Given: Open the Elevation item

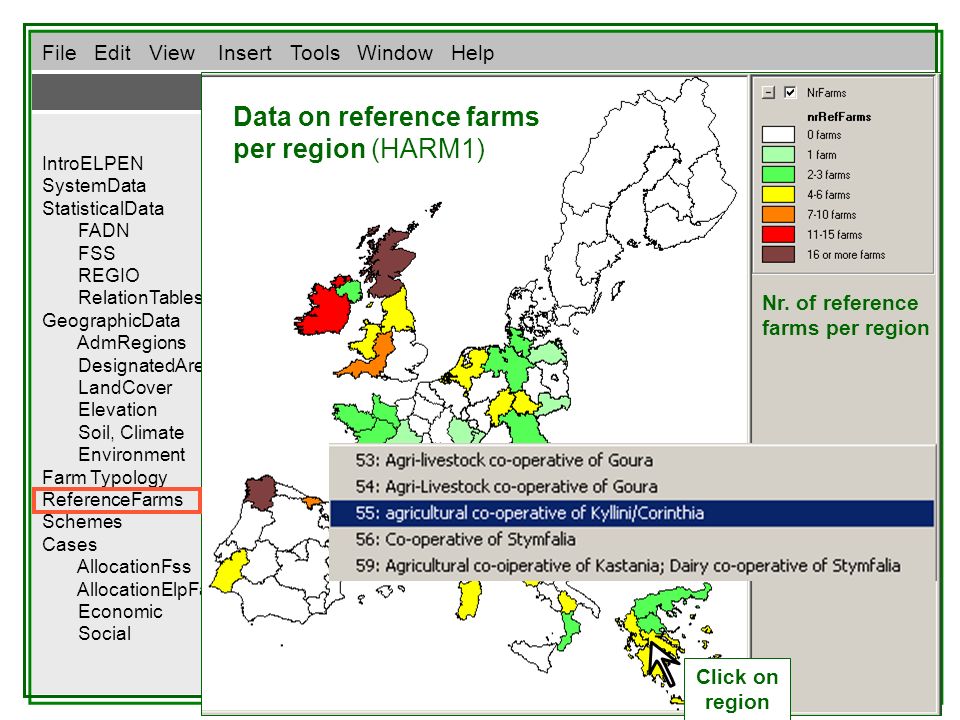Looking at the screenshot, I should (x=117, y=410).
